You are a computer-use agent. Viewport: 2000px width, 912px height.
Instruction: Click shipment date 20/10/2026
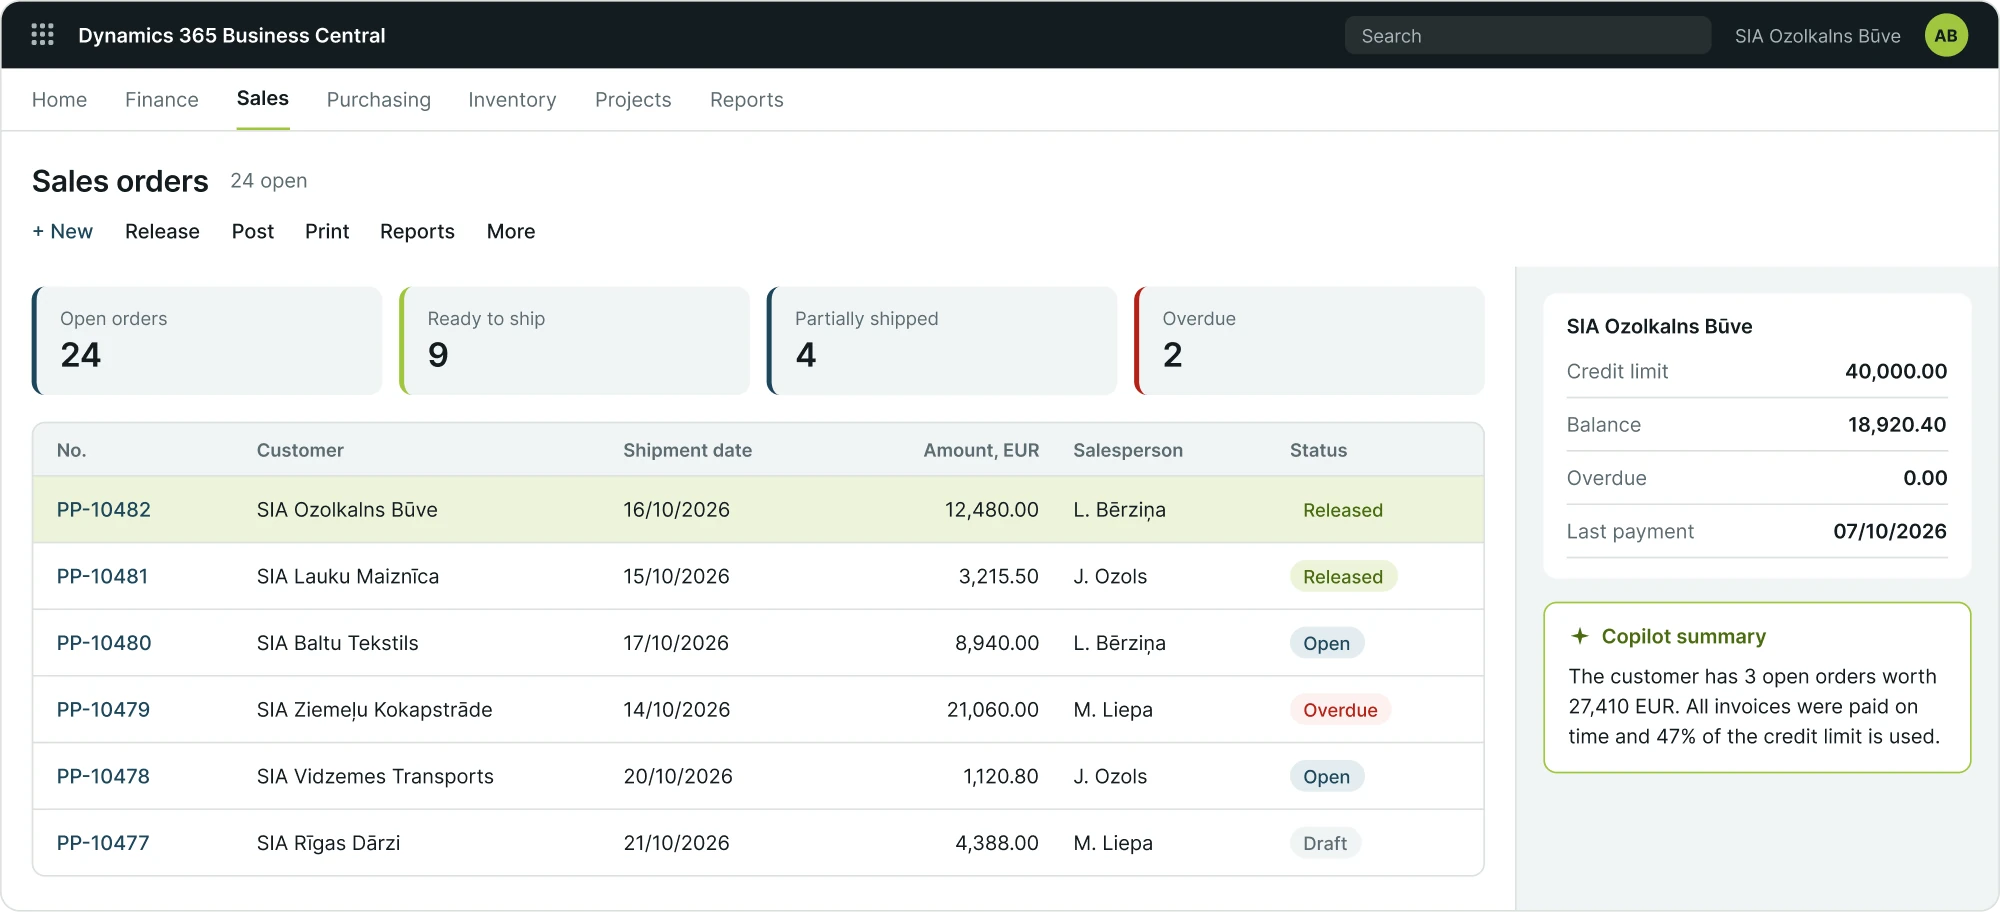click(x=678, y=776)
